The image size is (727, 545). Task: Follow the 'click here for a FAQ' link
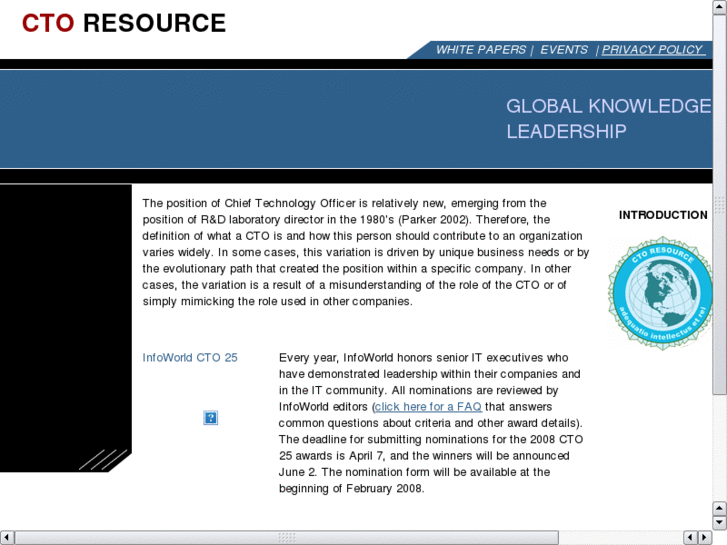[x=428, y=407]
